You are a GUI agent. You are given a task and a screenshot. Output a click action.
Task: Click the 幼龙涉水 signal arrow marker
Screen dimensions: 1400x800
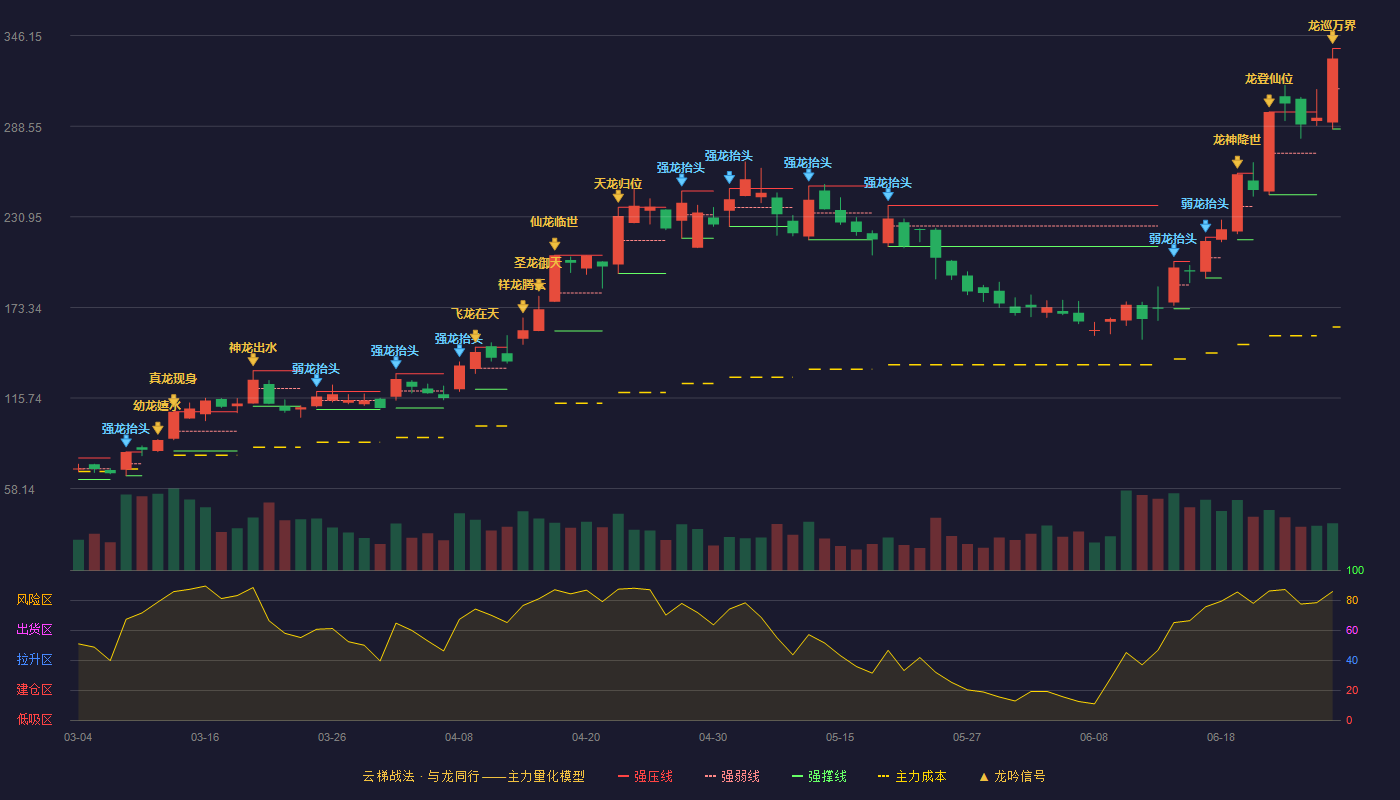coord(158,428)
